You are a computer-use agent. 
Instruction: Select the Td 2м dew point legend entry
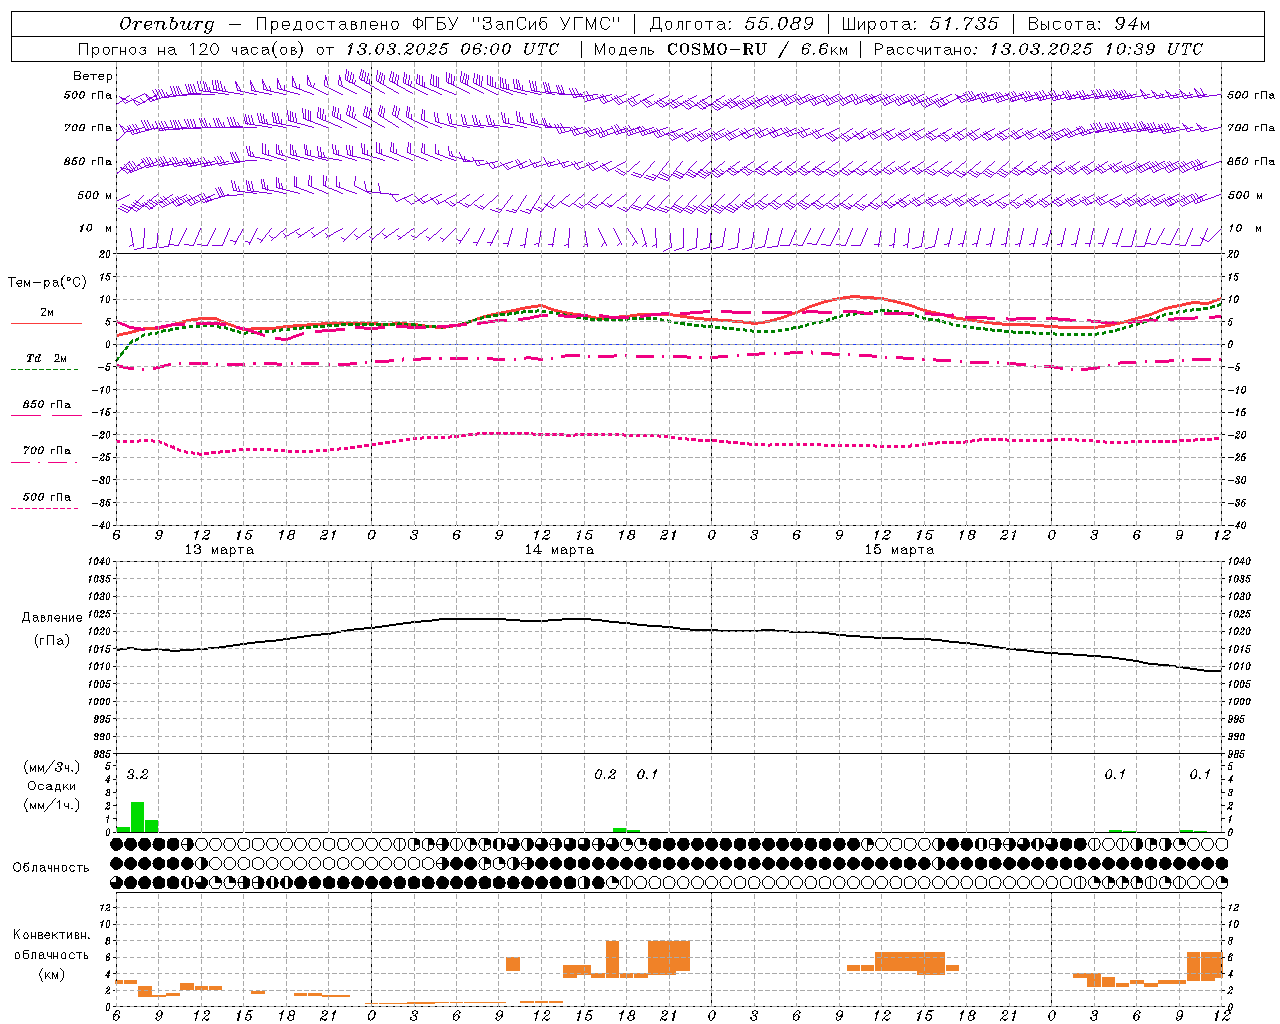47,362
